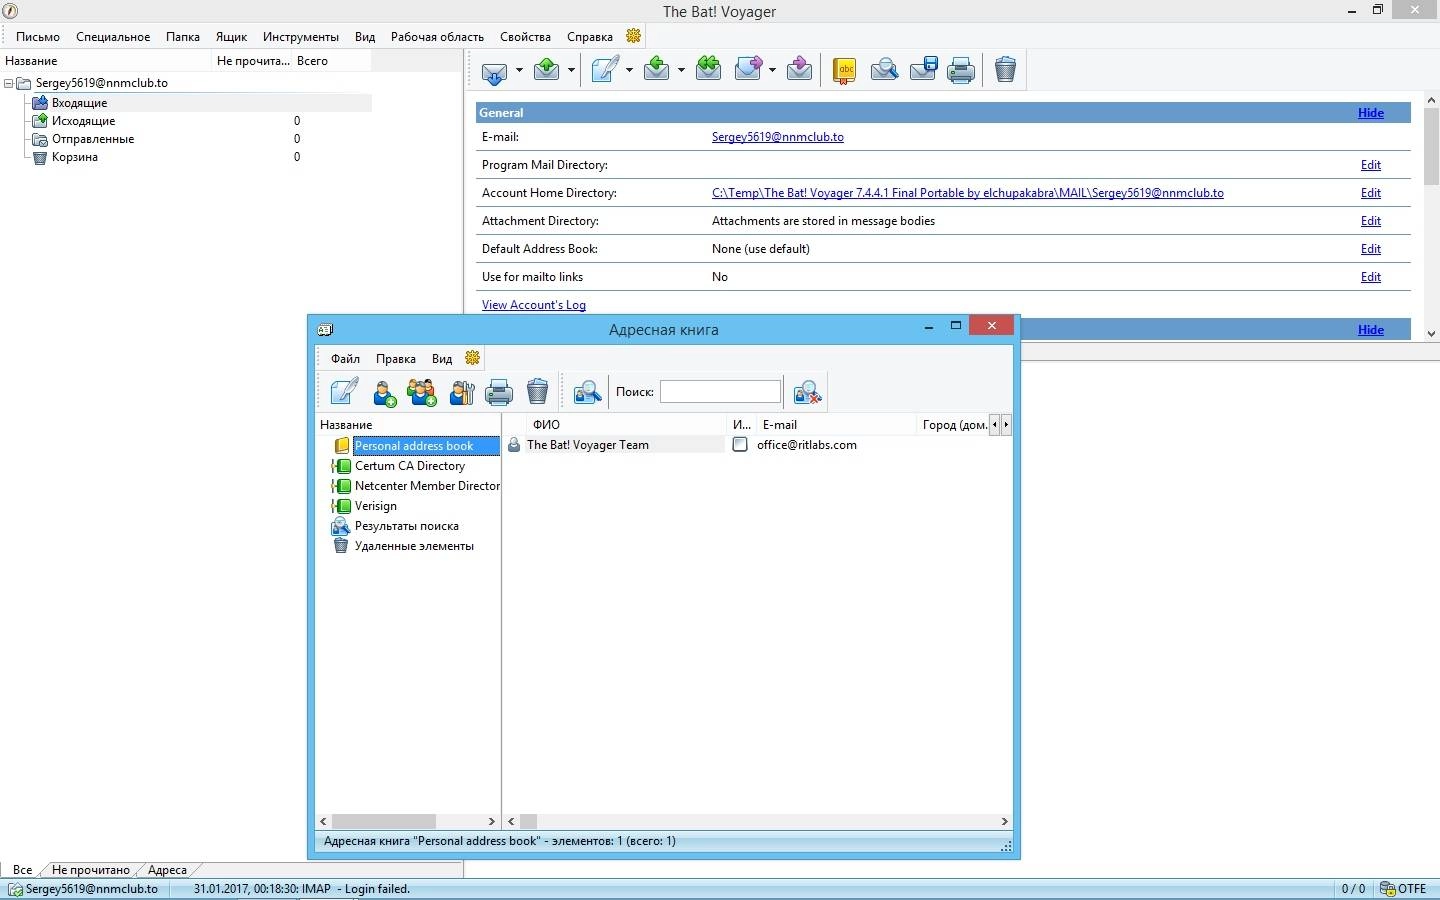1440x900 pixels.
Task: Click the Sergey5619@nnmclub.to e-mail link
Action: (x=778, y=137)
